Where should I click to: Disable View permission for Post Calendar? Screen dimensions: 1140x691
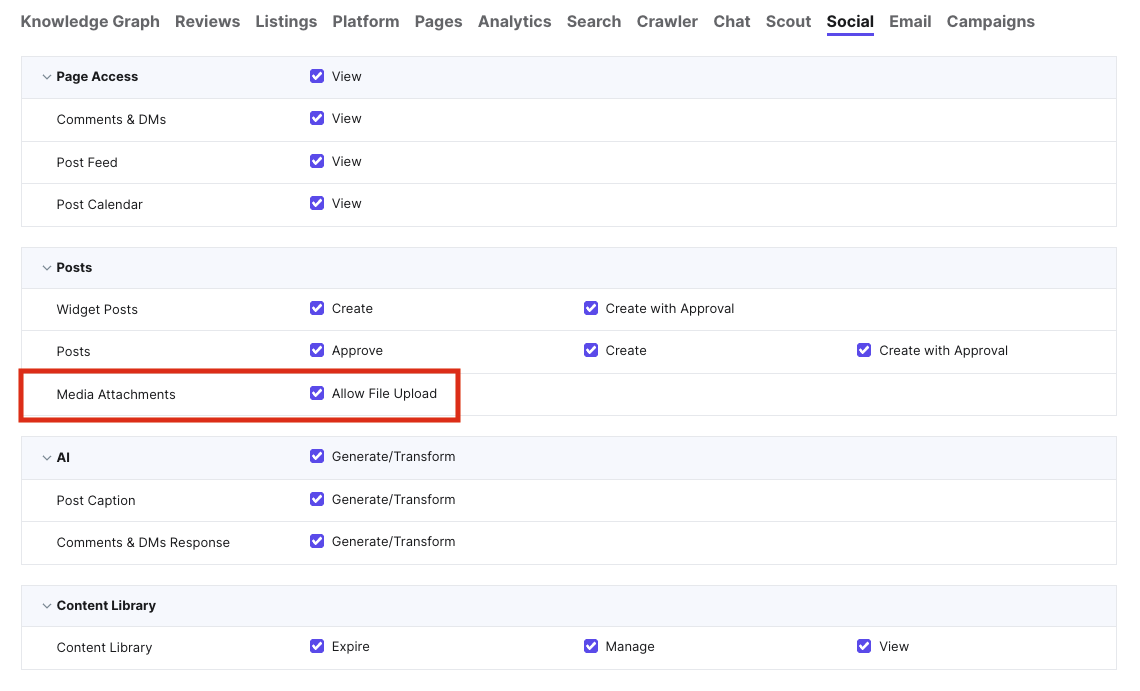[317, 204]
